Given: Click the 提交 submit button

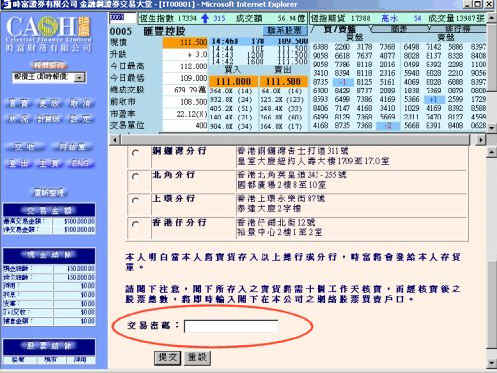Looking at the screenshot, I should point(167,358).
